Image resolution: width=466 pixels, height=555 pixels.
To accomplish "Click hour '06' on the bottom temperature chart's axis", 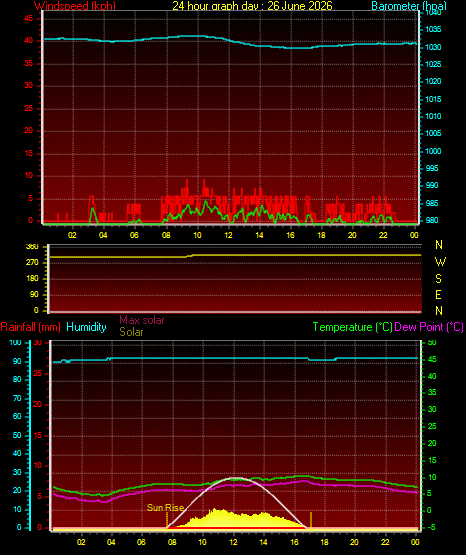I will tap(141, 542).
